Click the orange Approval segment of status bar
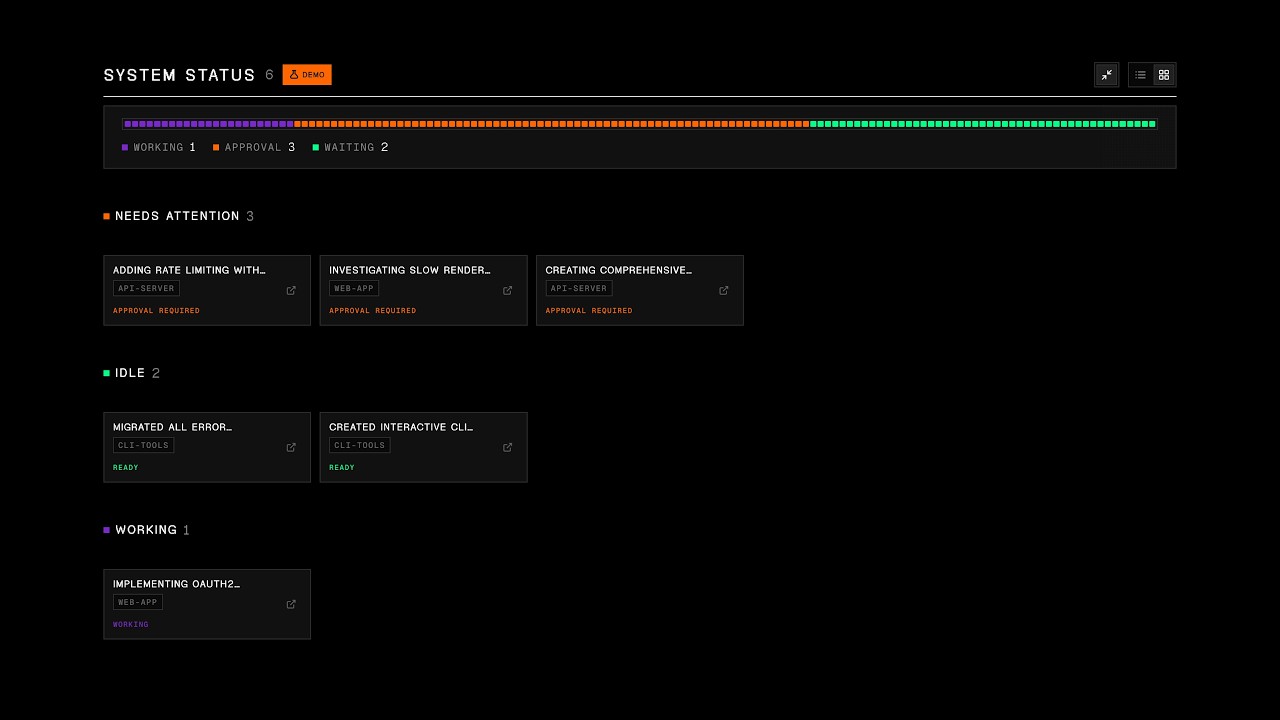 click(552, 124)
